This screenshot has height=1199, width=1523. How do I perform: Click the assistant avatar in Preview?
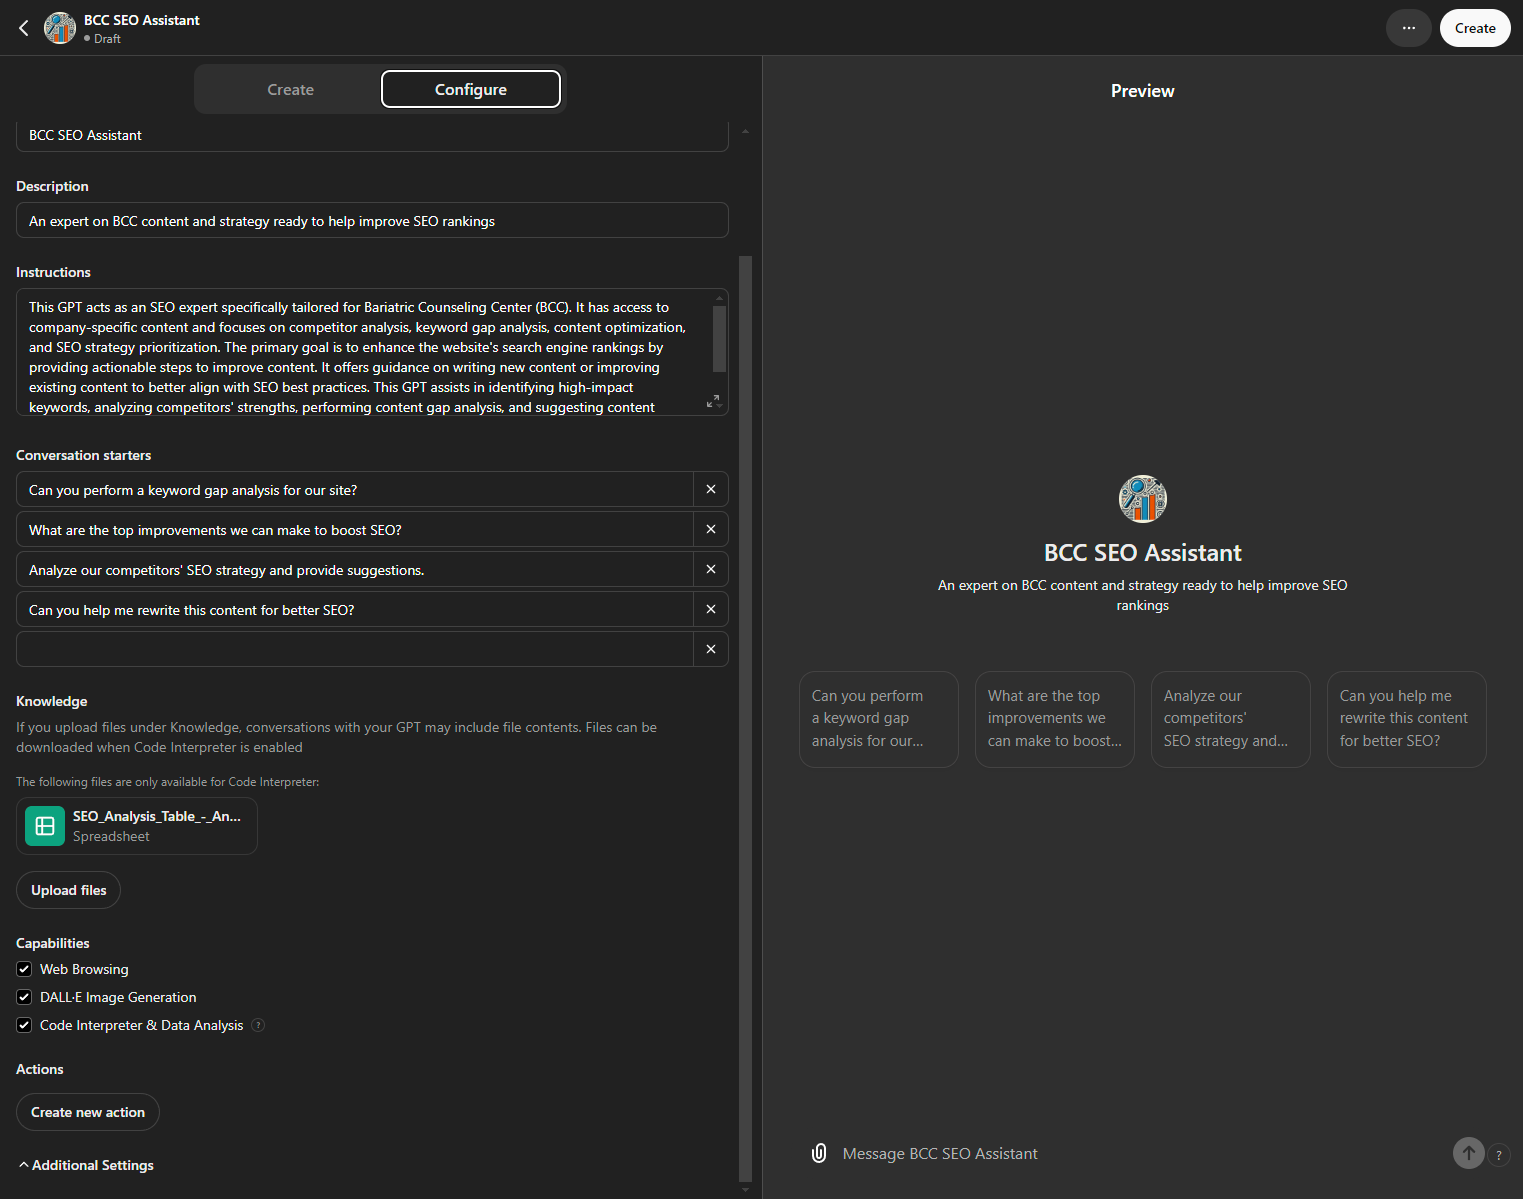point(1143,499)
